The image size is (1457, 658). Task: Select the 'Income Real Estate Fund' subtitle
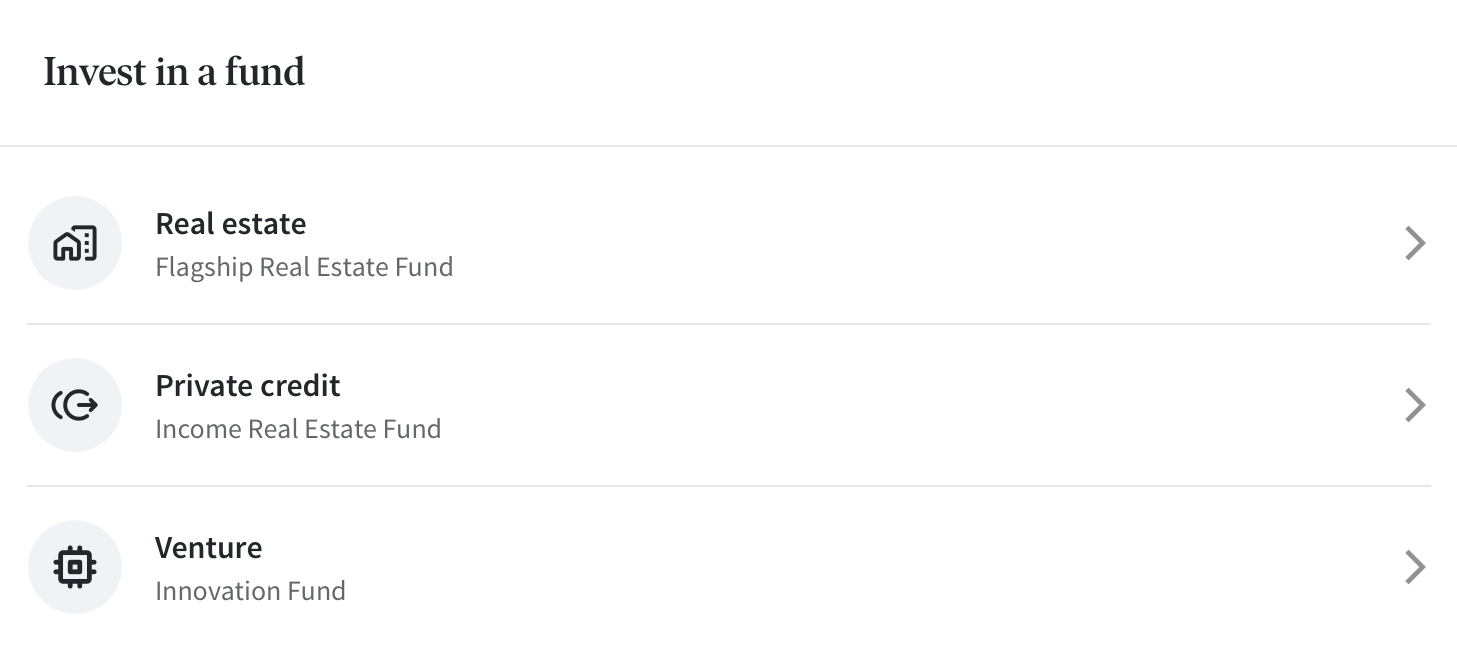point(298,429)
